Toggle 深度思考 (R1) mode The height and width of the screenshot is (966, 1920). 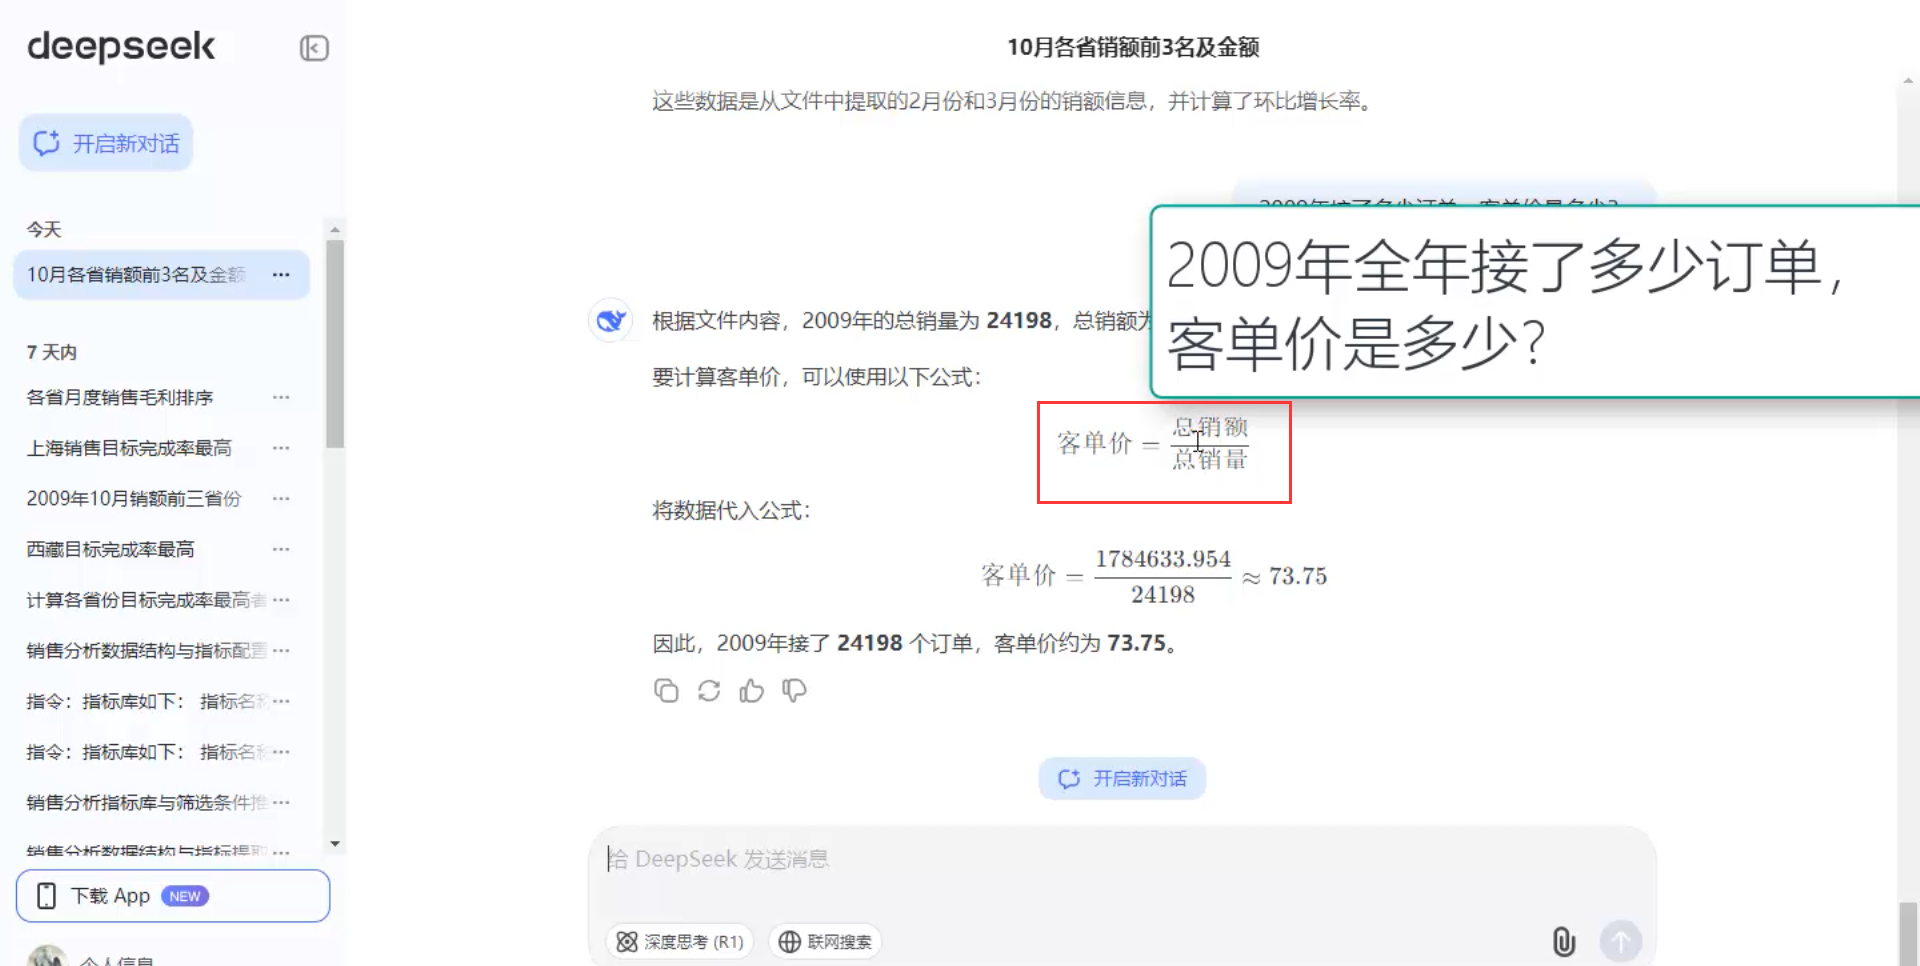click(x=680, y=941)
